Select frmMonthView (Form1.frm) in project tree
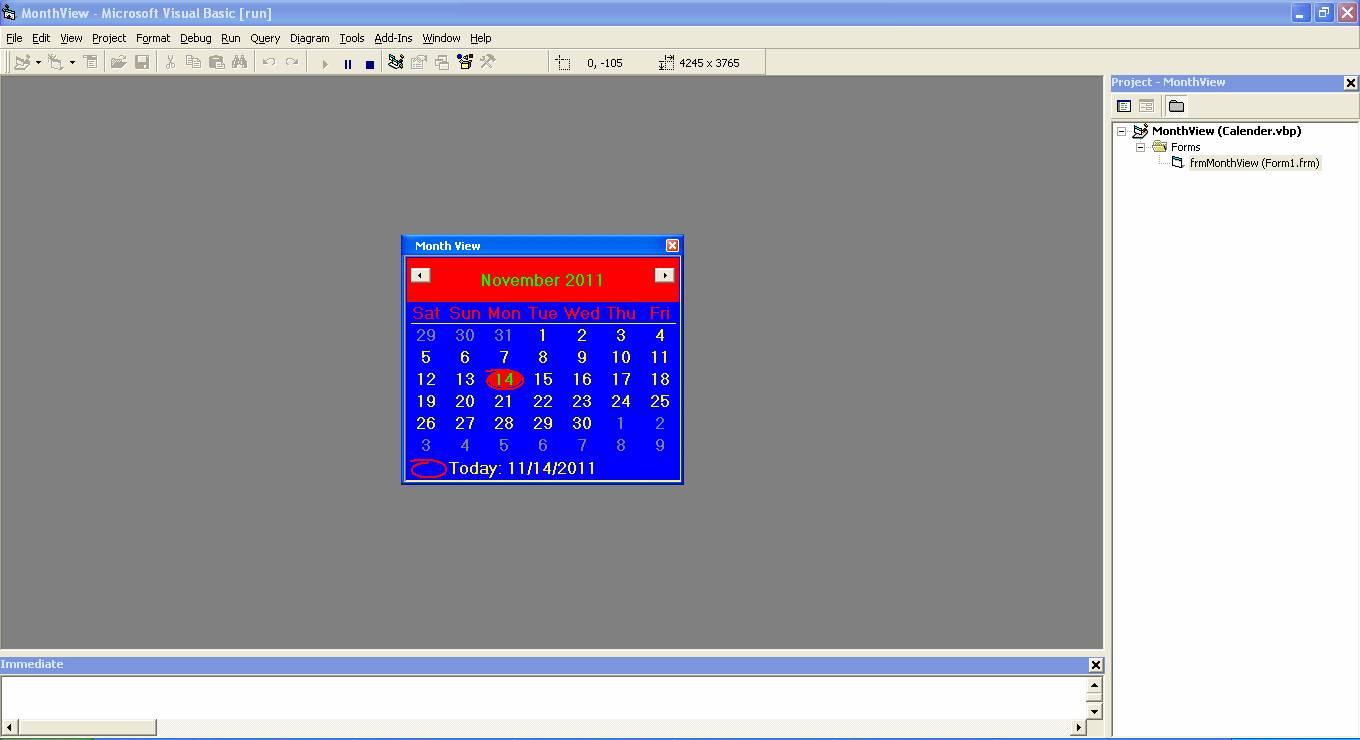The image size is (1360, 740). click(x=1254, y=163)
